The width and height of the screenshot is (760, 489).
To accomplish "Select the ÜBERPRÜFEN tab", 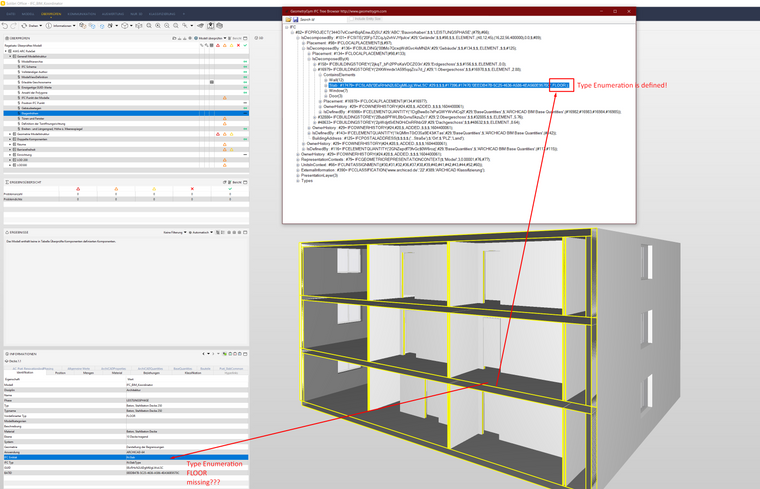I will coord(51,14).
